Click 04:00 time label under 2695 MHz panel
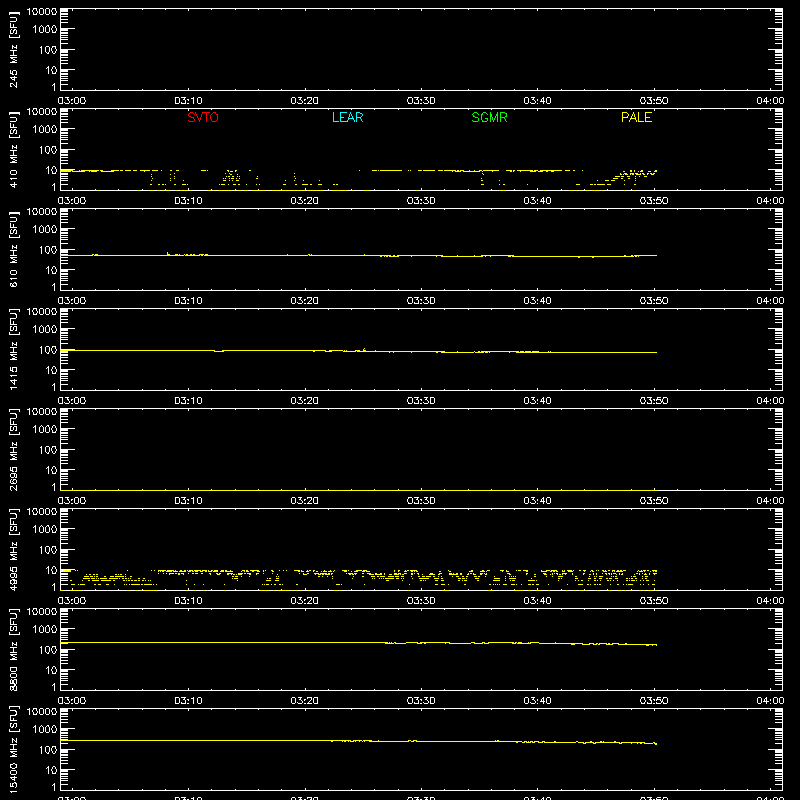Viewport: 800px width, 800px height. click(770, 501)
